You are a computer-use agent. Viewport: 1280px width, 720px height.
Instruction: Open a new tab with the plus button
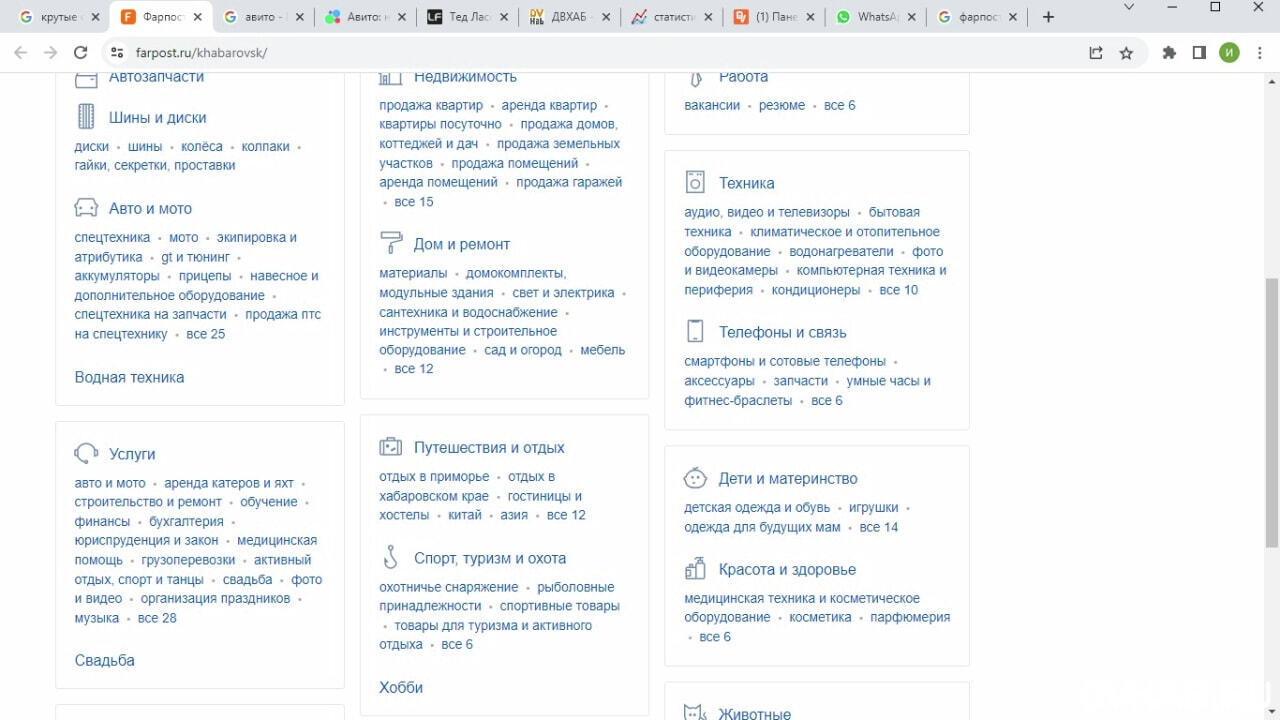coord(1048,17)
